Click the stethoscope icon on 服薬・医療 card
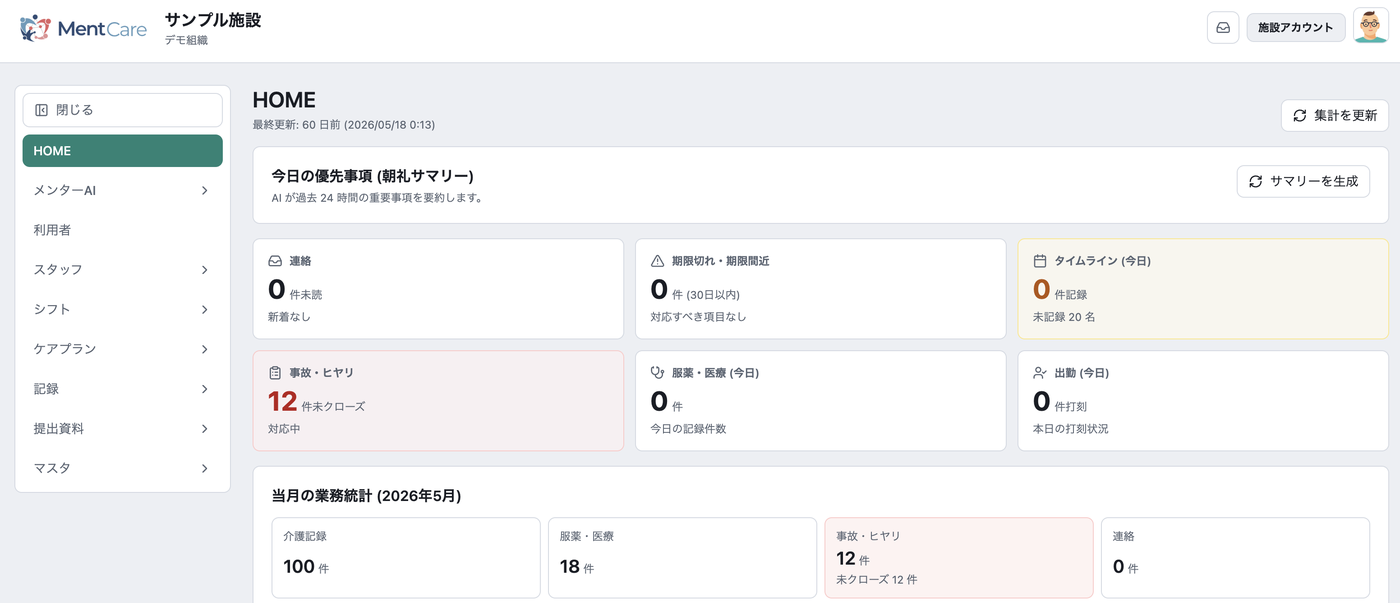This screenshot has width=1400, height=603. point(657,373)
